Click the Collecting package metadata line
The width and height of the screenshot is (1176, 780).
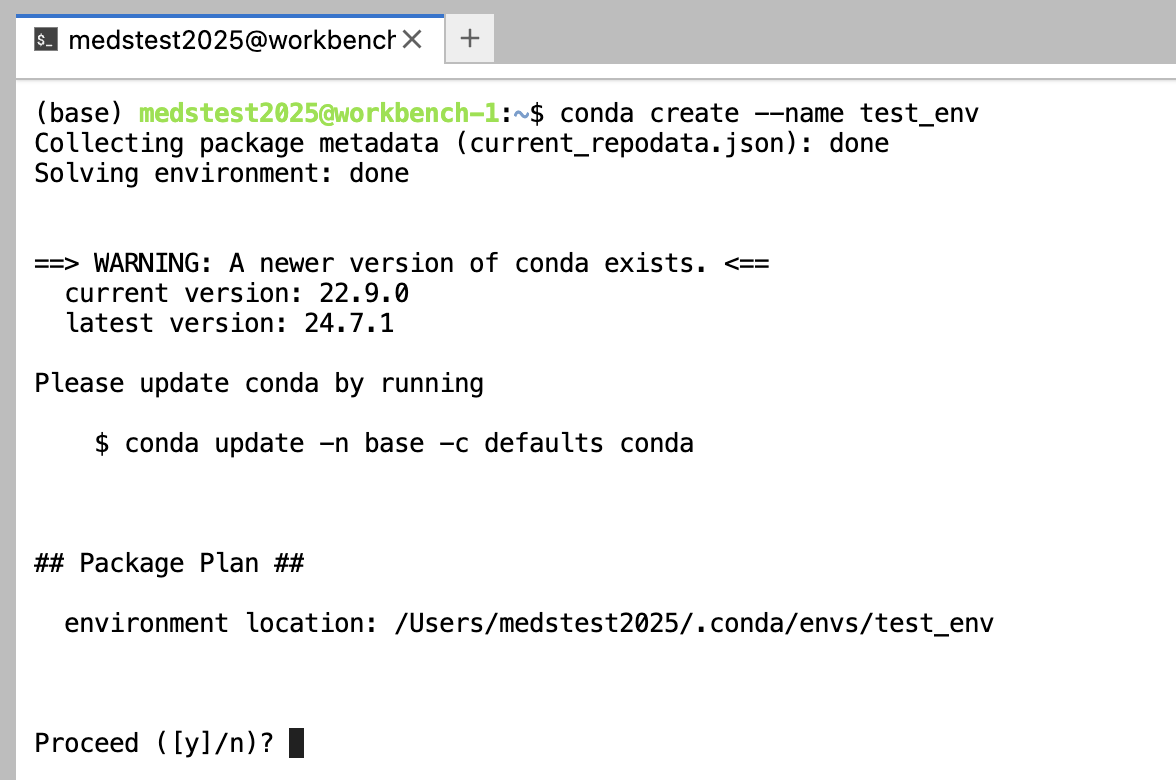click(x=461, y=143)
